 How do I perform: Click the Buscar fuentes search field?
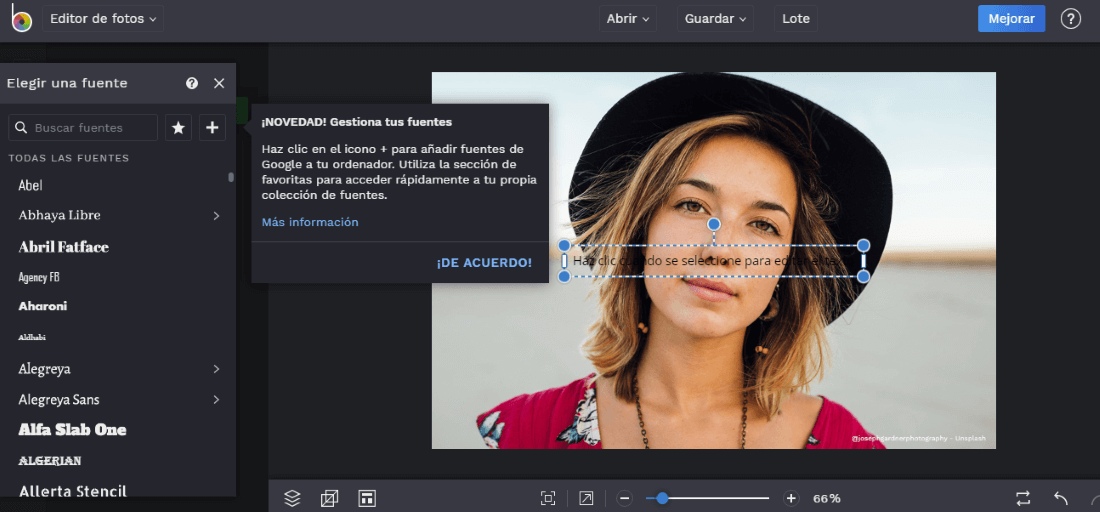(83, 128)
